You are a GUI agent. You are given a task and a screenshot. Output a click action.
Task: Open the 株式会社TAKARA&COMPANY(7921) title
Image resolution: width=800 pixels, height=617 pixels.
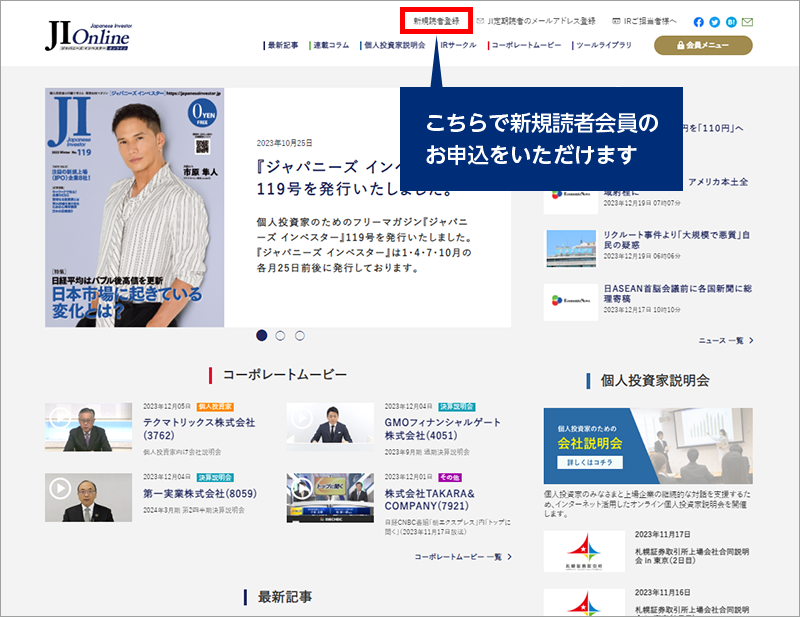tap(430, 500)
